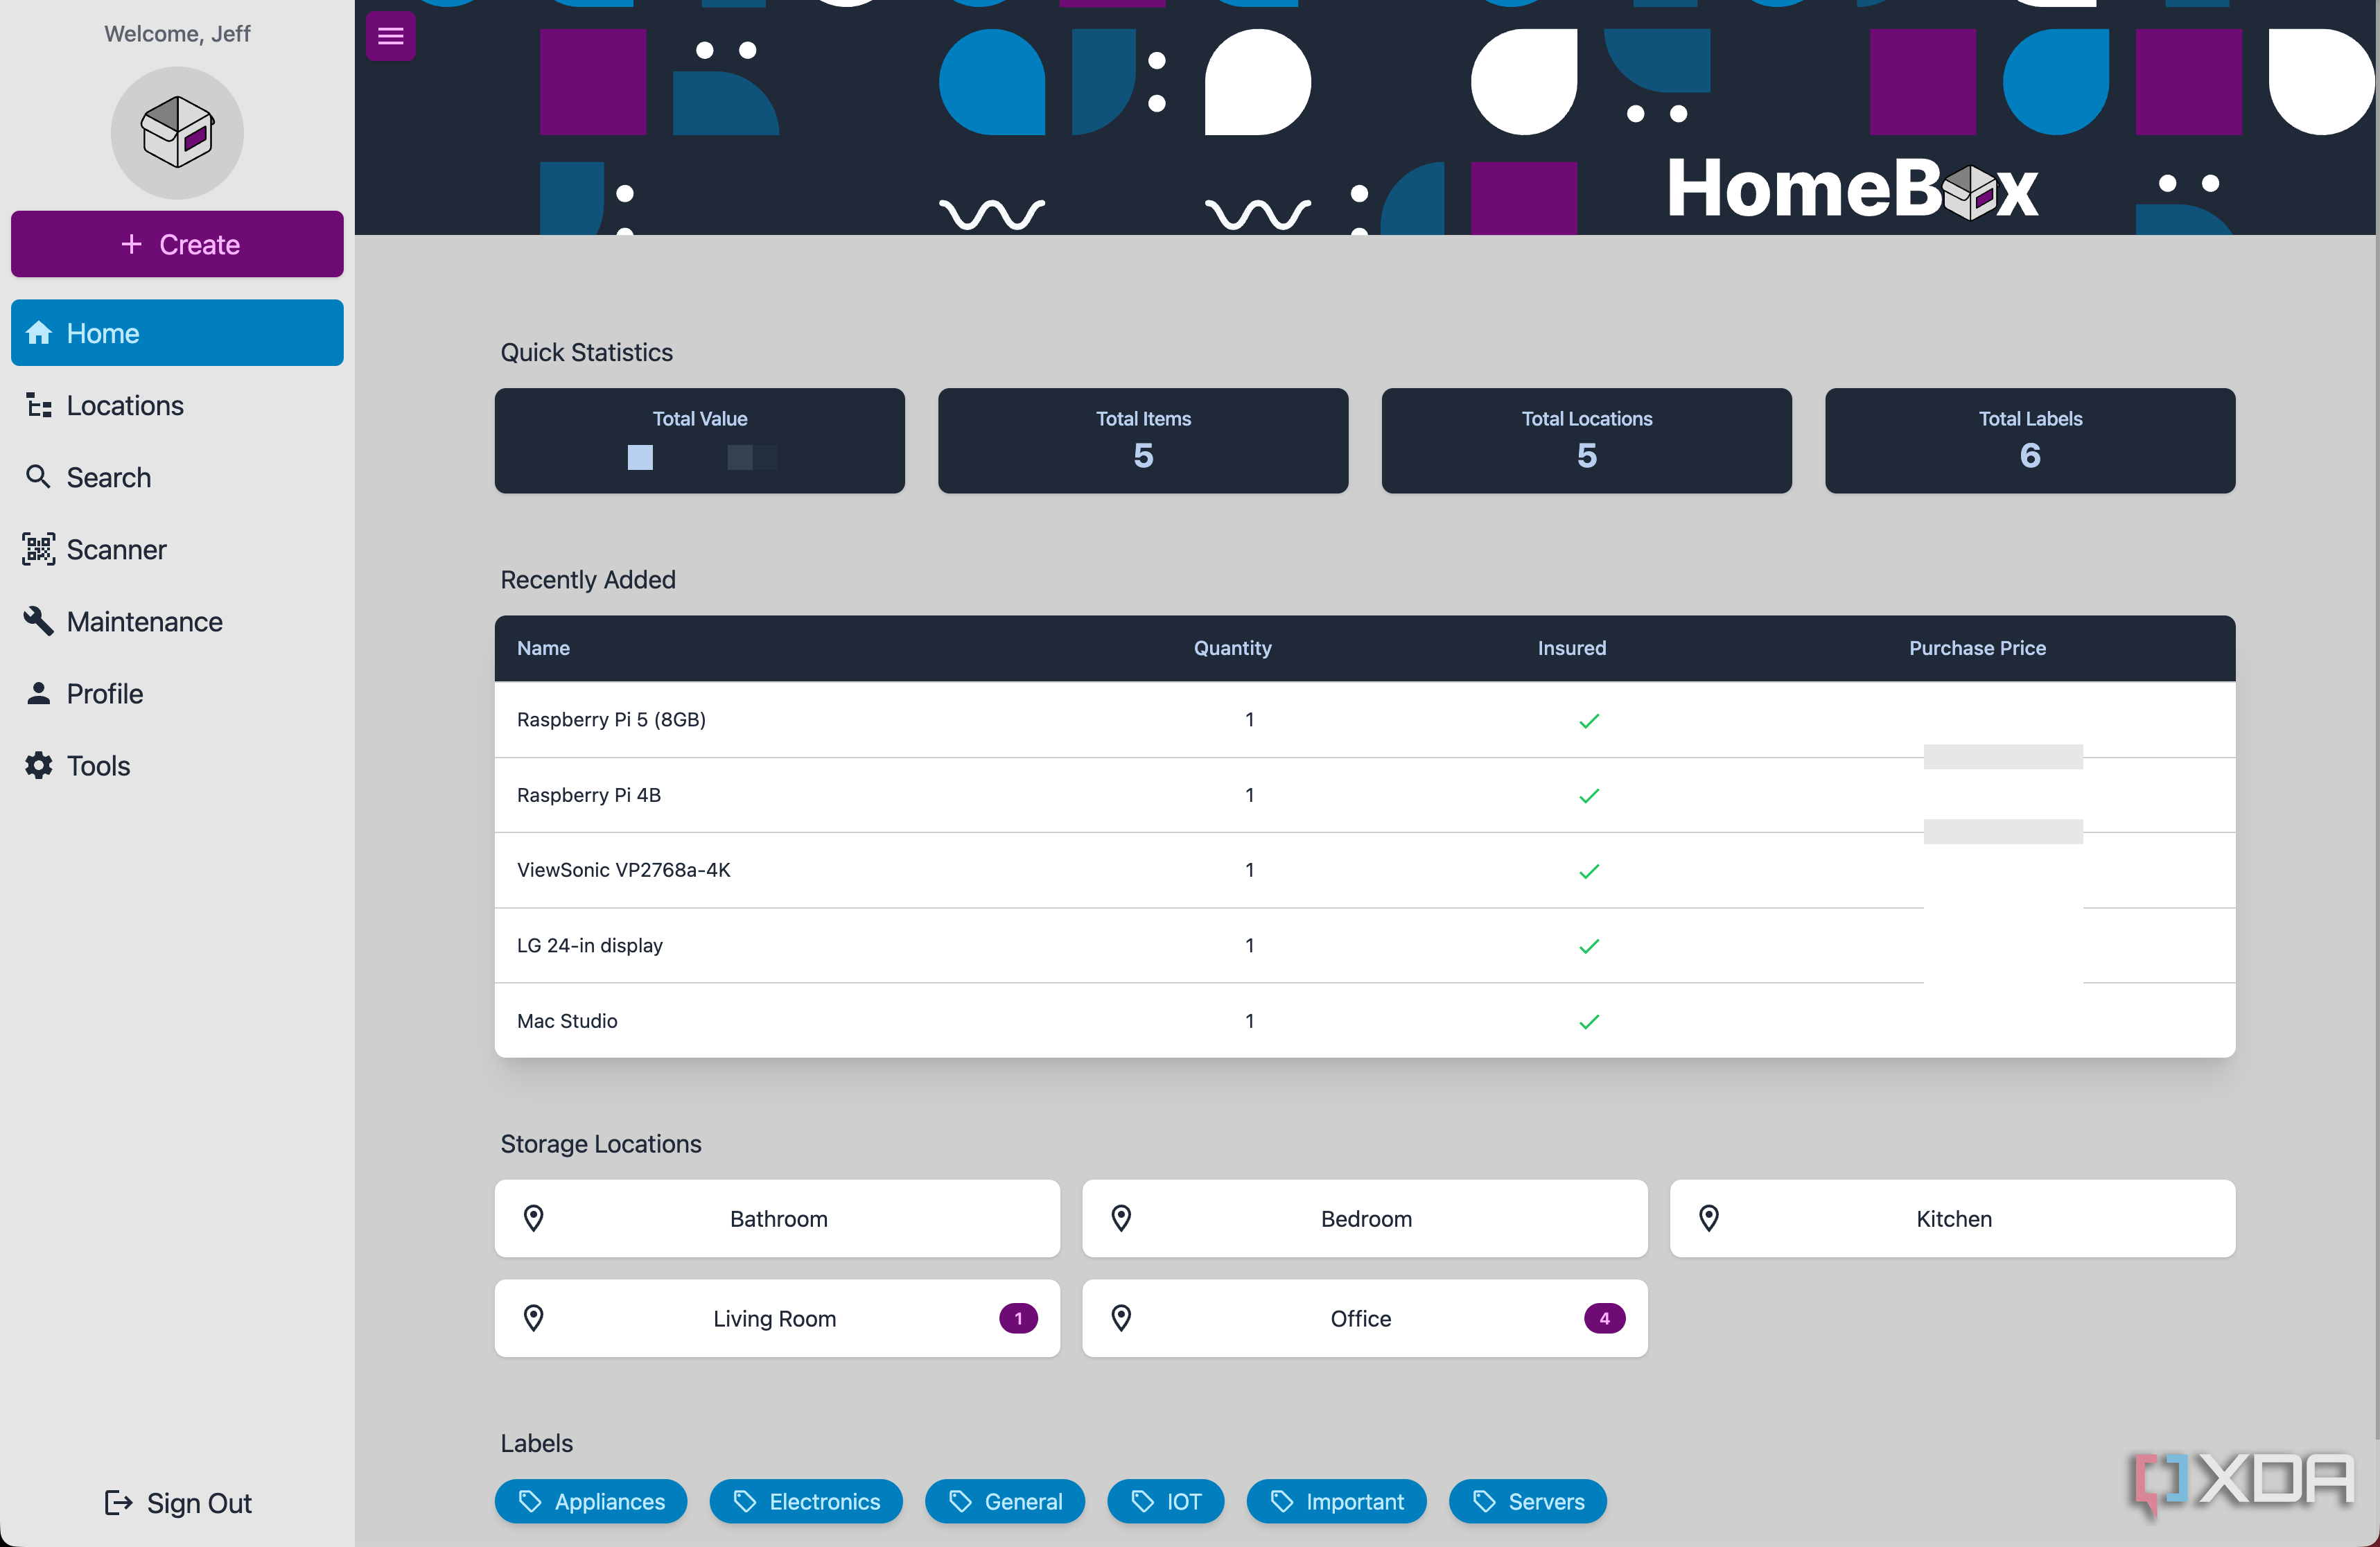
Task: Open the Electronics label chip
Action: click(806, 1501)
